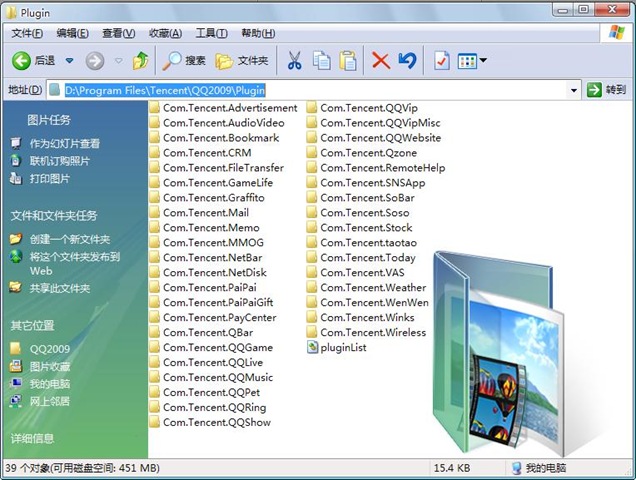The height and width of the screenshot is (480, 636).
Task: Open the 工具(T) menu
Action: 211,33
